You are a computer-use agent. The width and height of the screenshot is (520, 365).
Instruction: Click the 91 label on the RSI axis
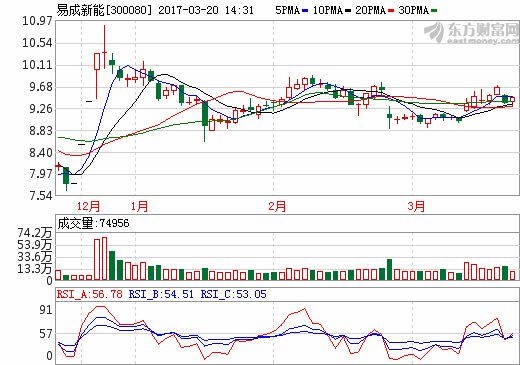pyautogui.click(x=46, y=310)
